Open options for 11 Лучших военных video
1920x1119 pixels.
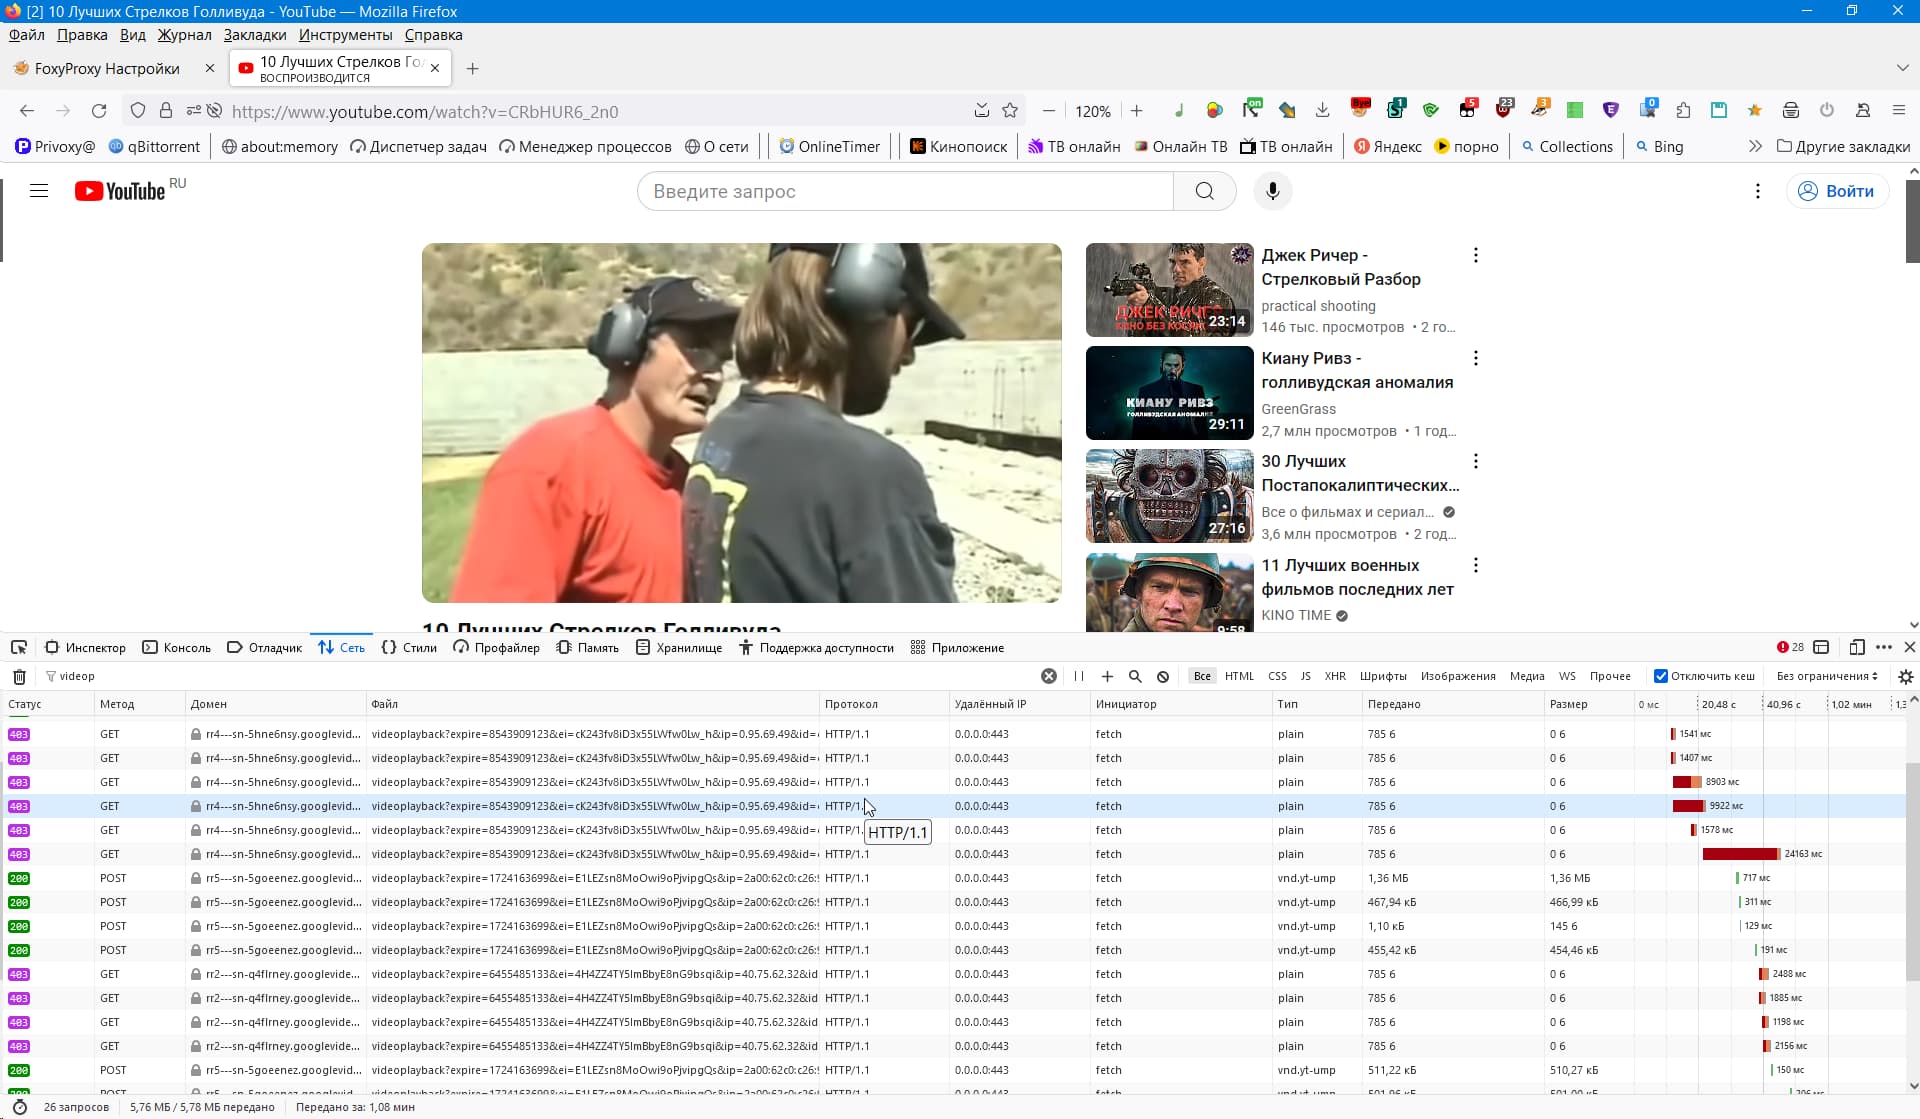click(x=1475, y=565)
